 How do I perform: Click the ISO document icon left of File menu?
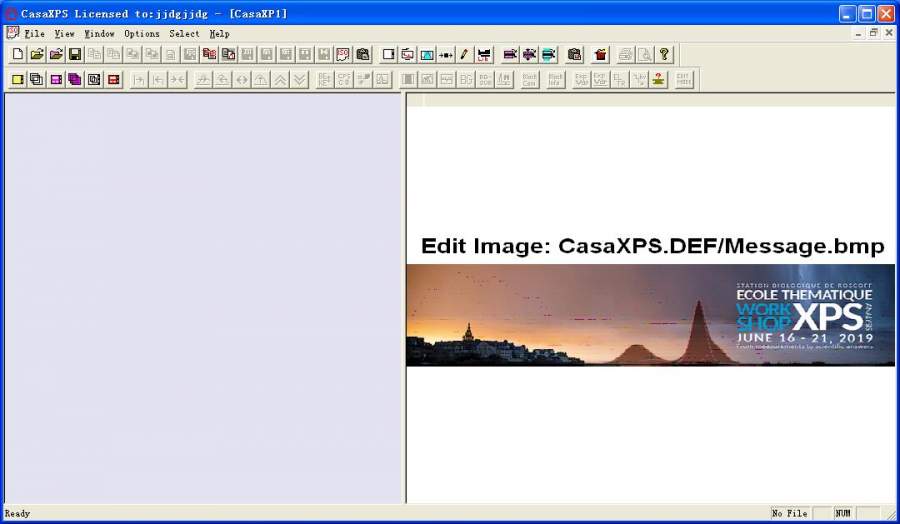tap(13, 33)
